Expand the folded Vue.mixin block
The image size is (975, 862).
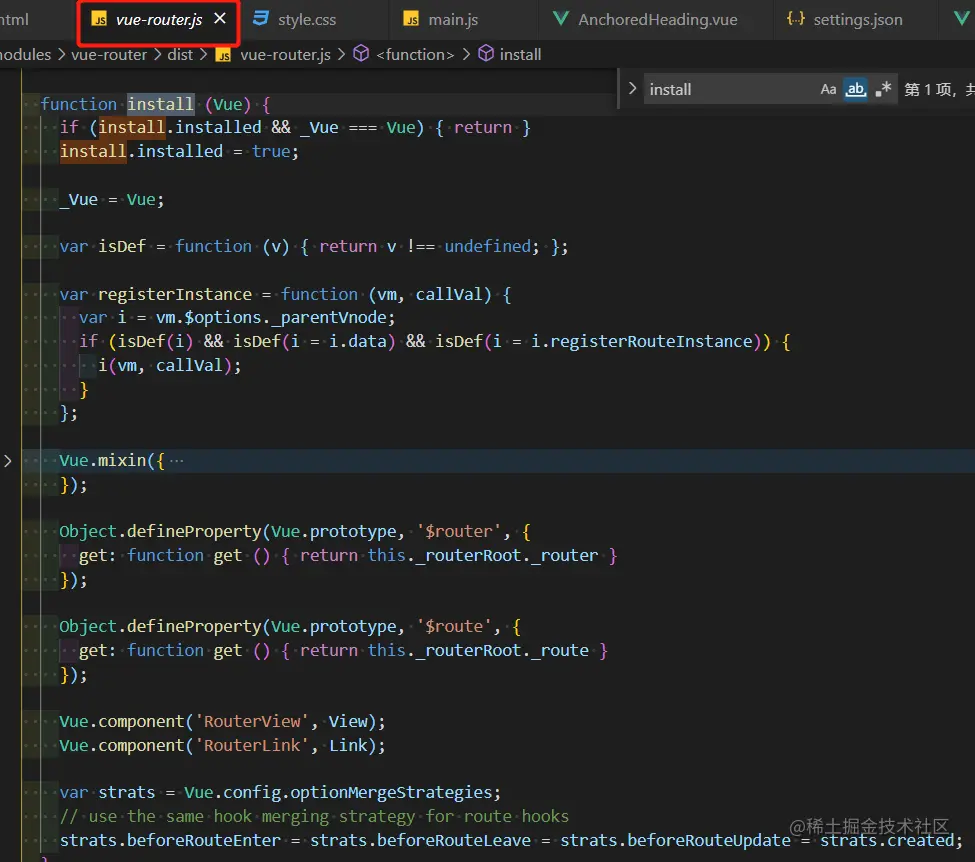(x=8, y=461)
